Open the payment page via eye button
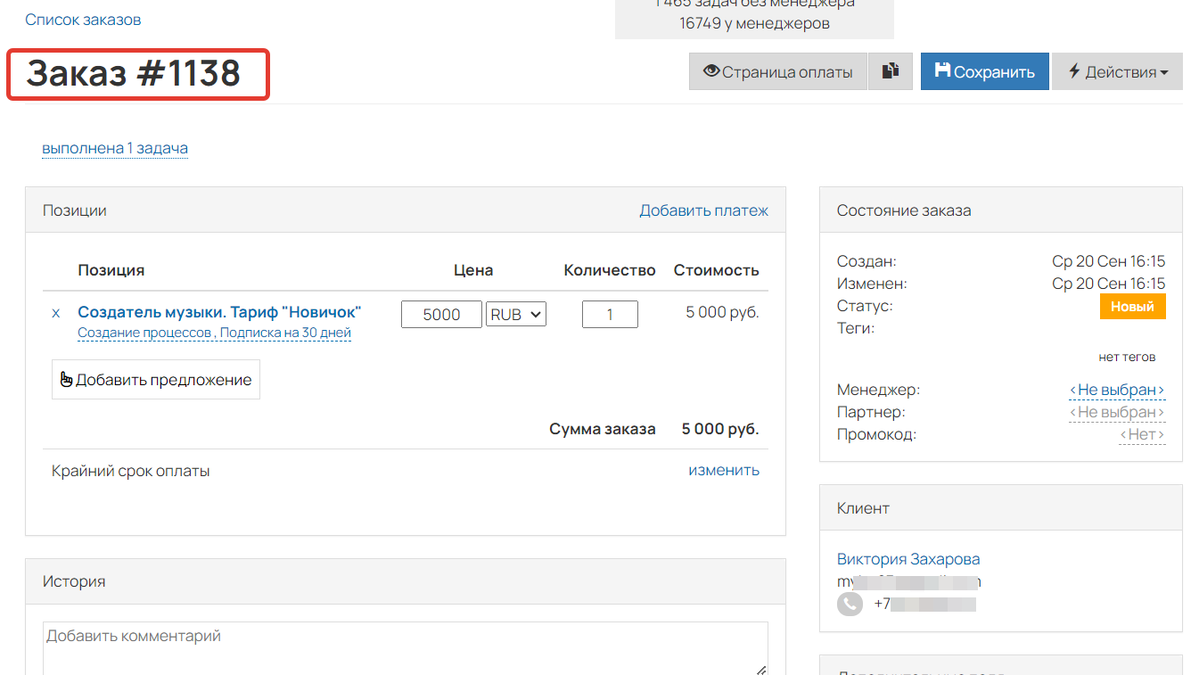1199x675 pixels. pyautogui.click(x=777, y=71)
